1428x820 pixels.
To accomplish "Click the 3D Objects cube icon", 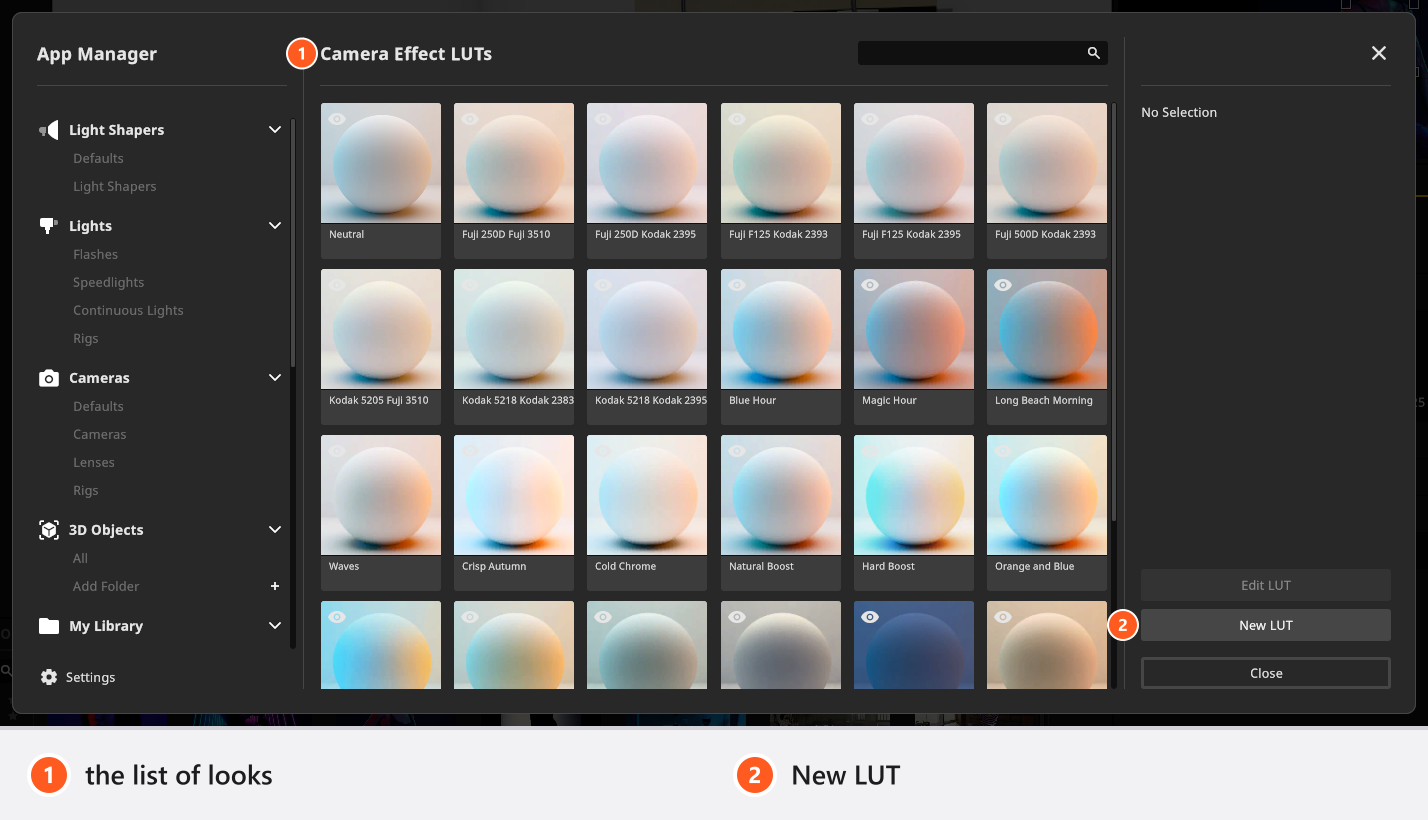I will tap(49, 530).
